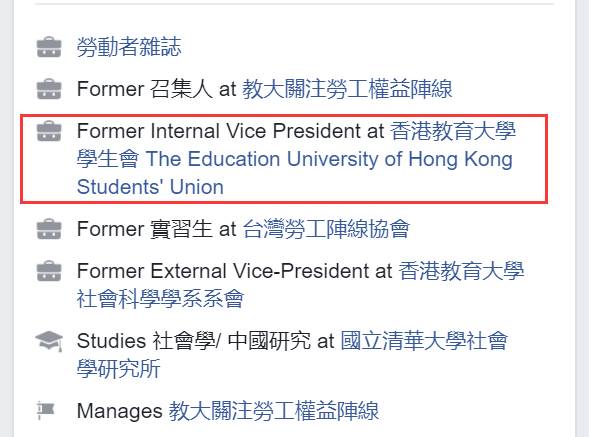This screenshot has height=437, width=589.
Task: Open 勞動者雜誌 page link
Action: pyautogui.click(x=129, y=47)
